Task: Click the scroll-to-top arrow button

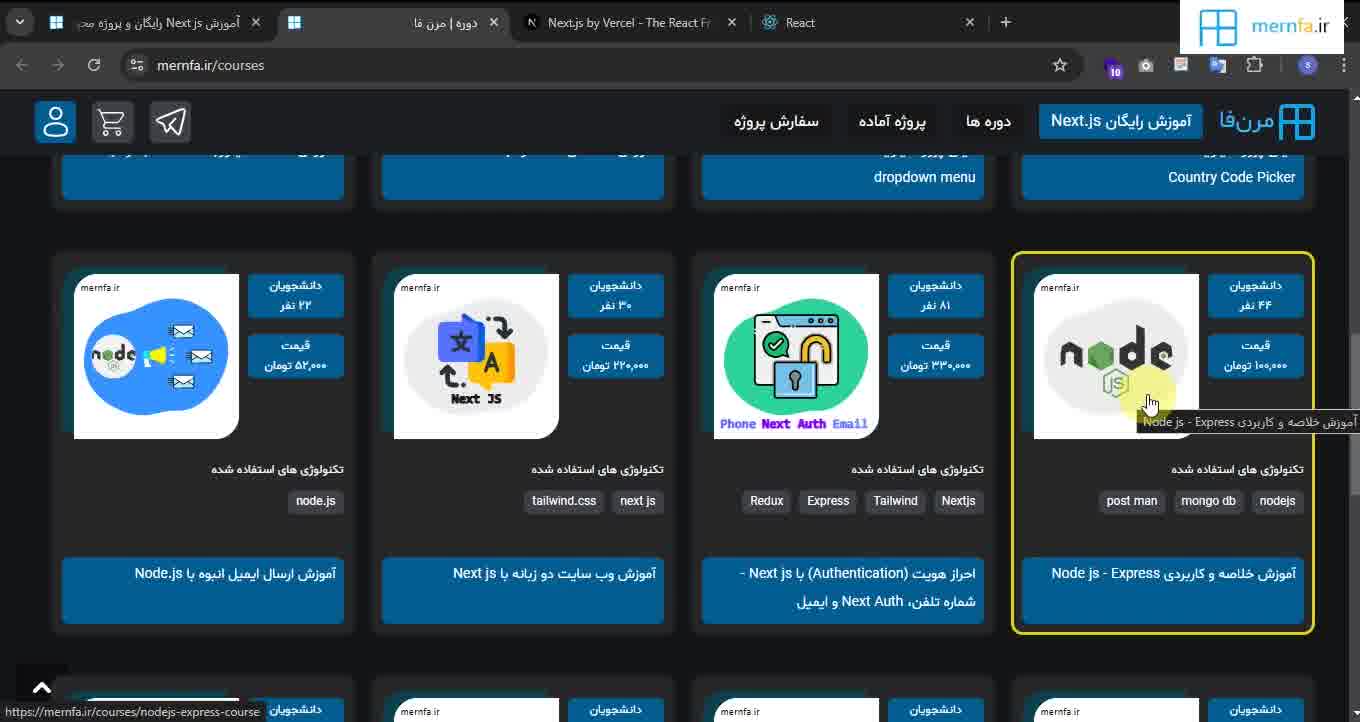Action: 42,687
